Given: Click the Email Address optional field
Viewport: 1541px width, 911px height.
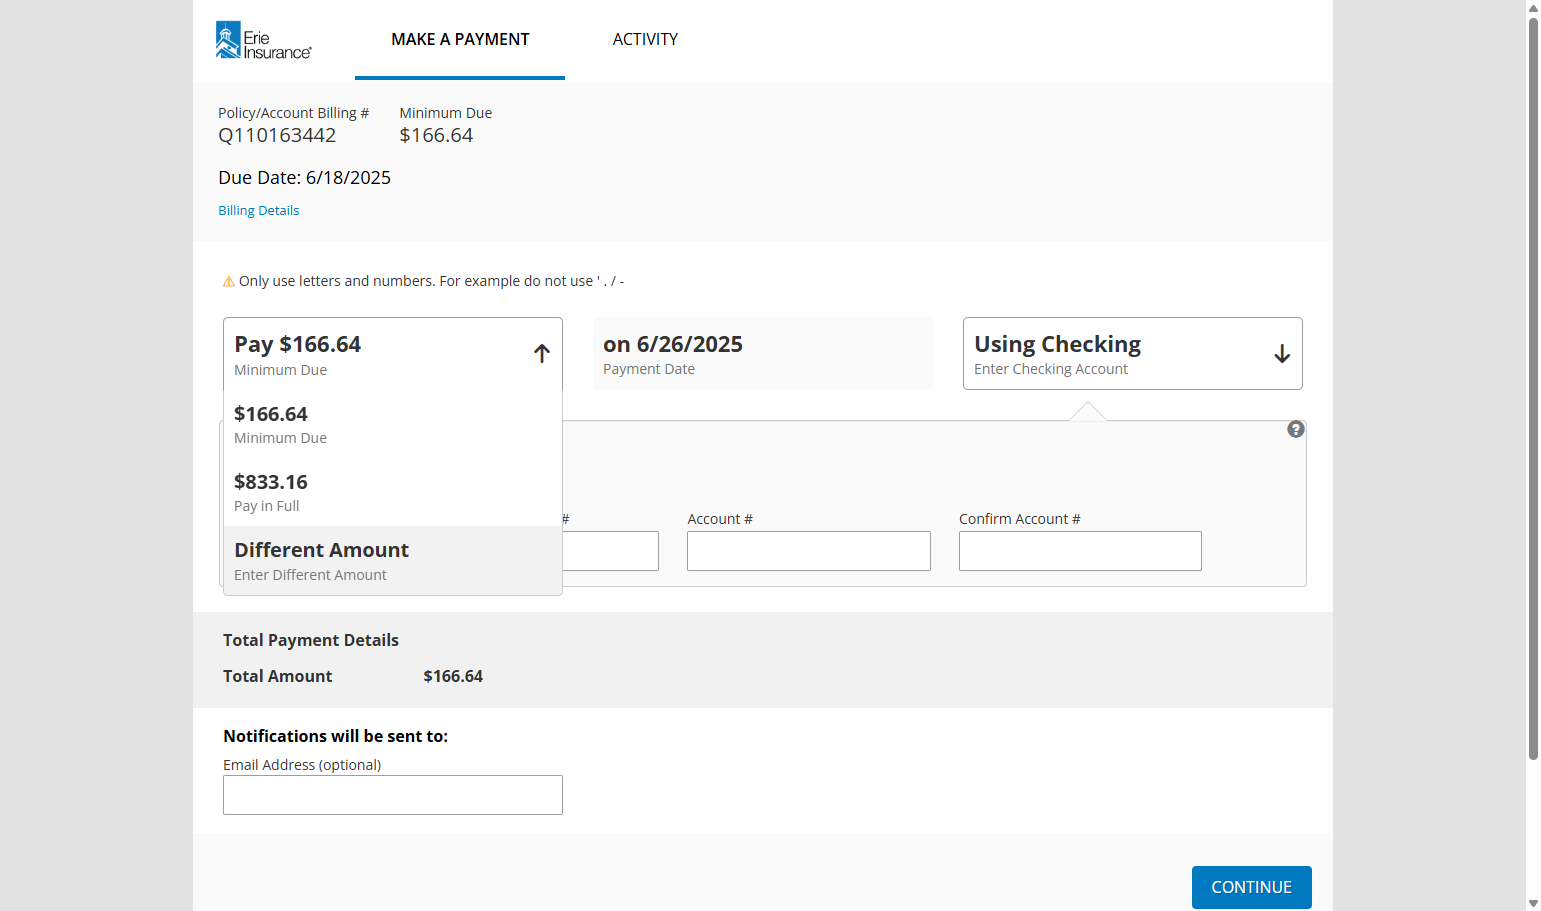Looking at the screenshot, I should (393, 795).
